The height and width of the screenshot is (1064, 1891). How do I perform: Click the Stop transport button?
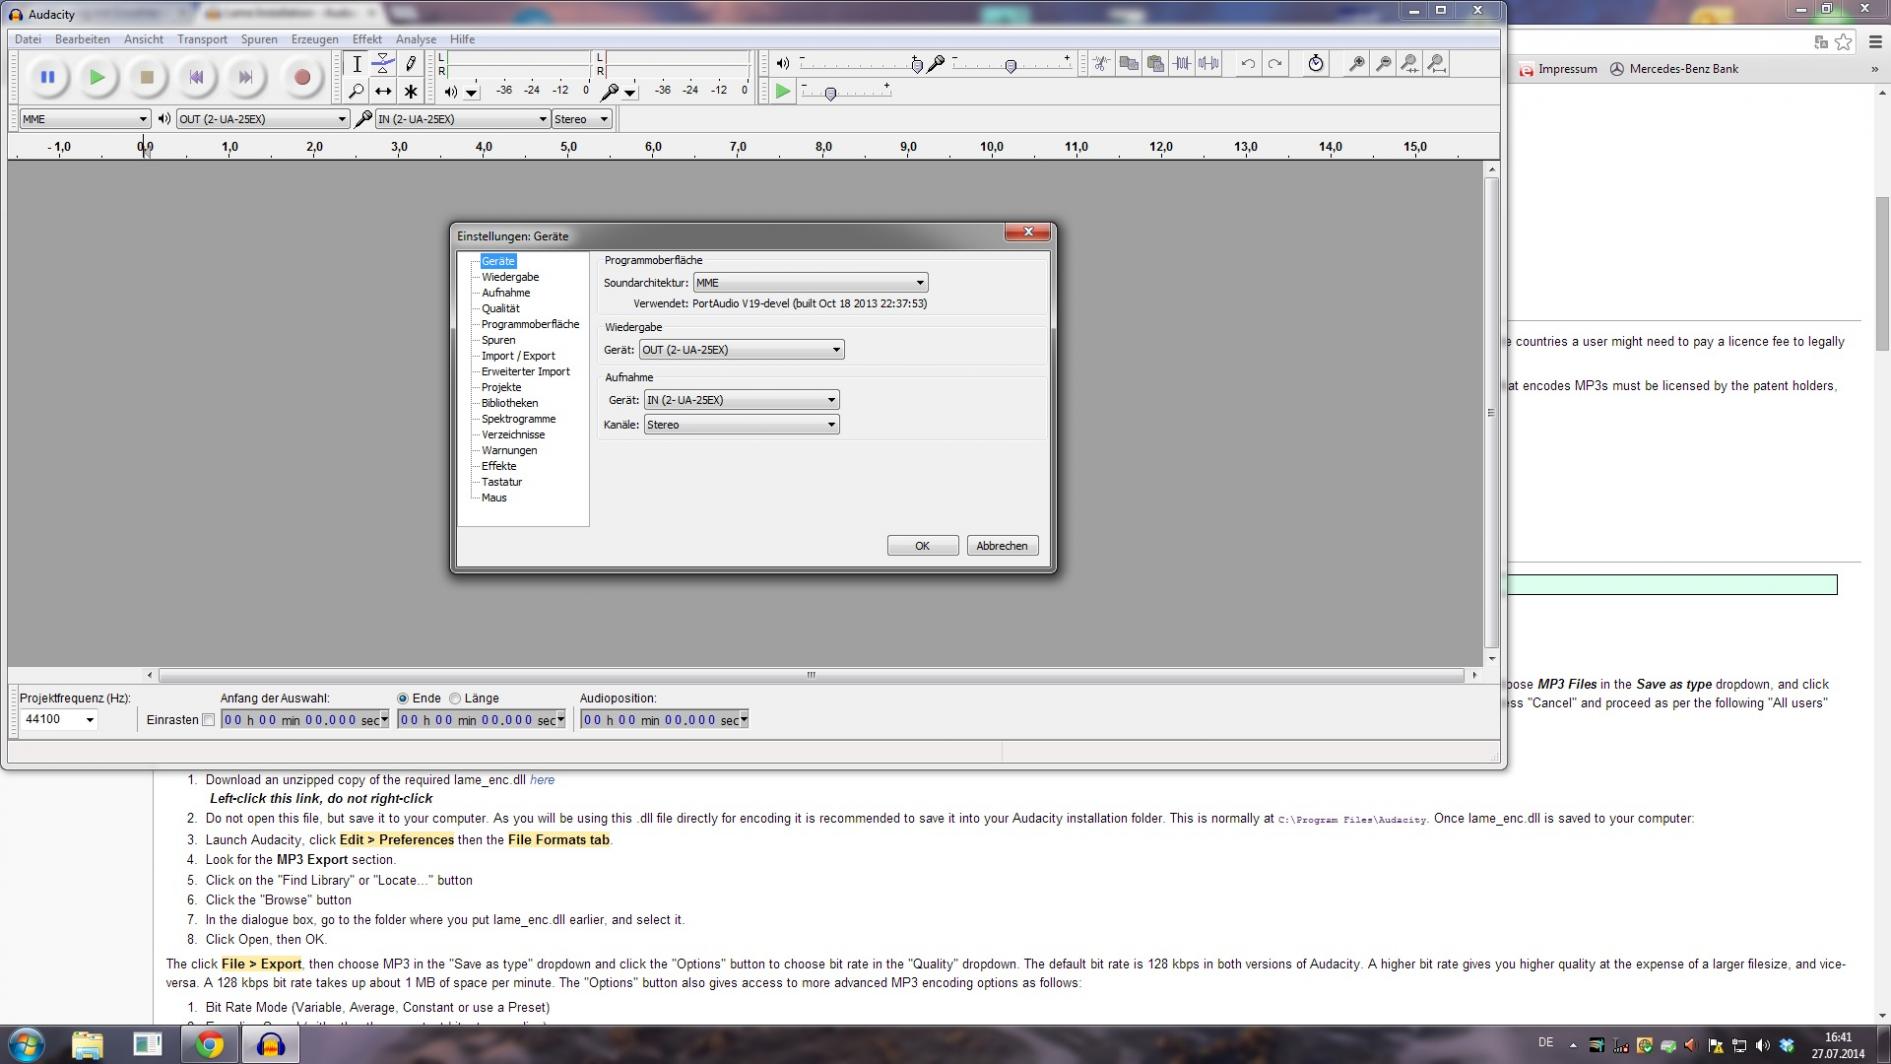tap(147, 77)
